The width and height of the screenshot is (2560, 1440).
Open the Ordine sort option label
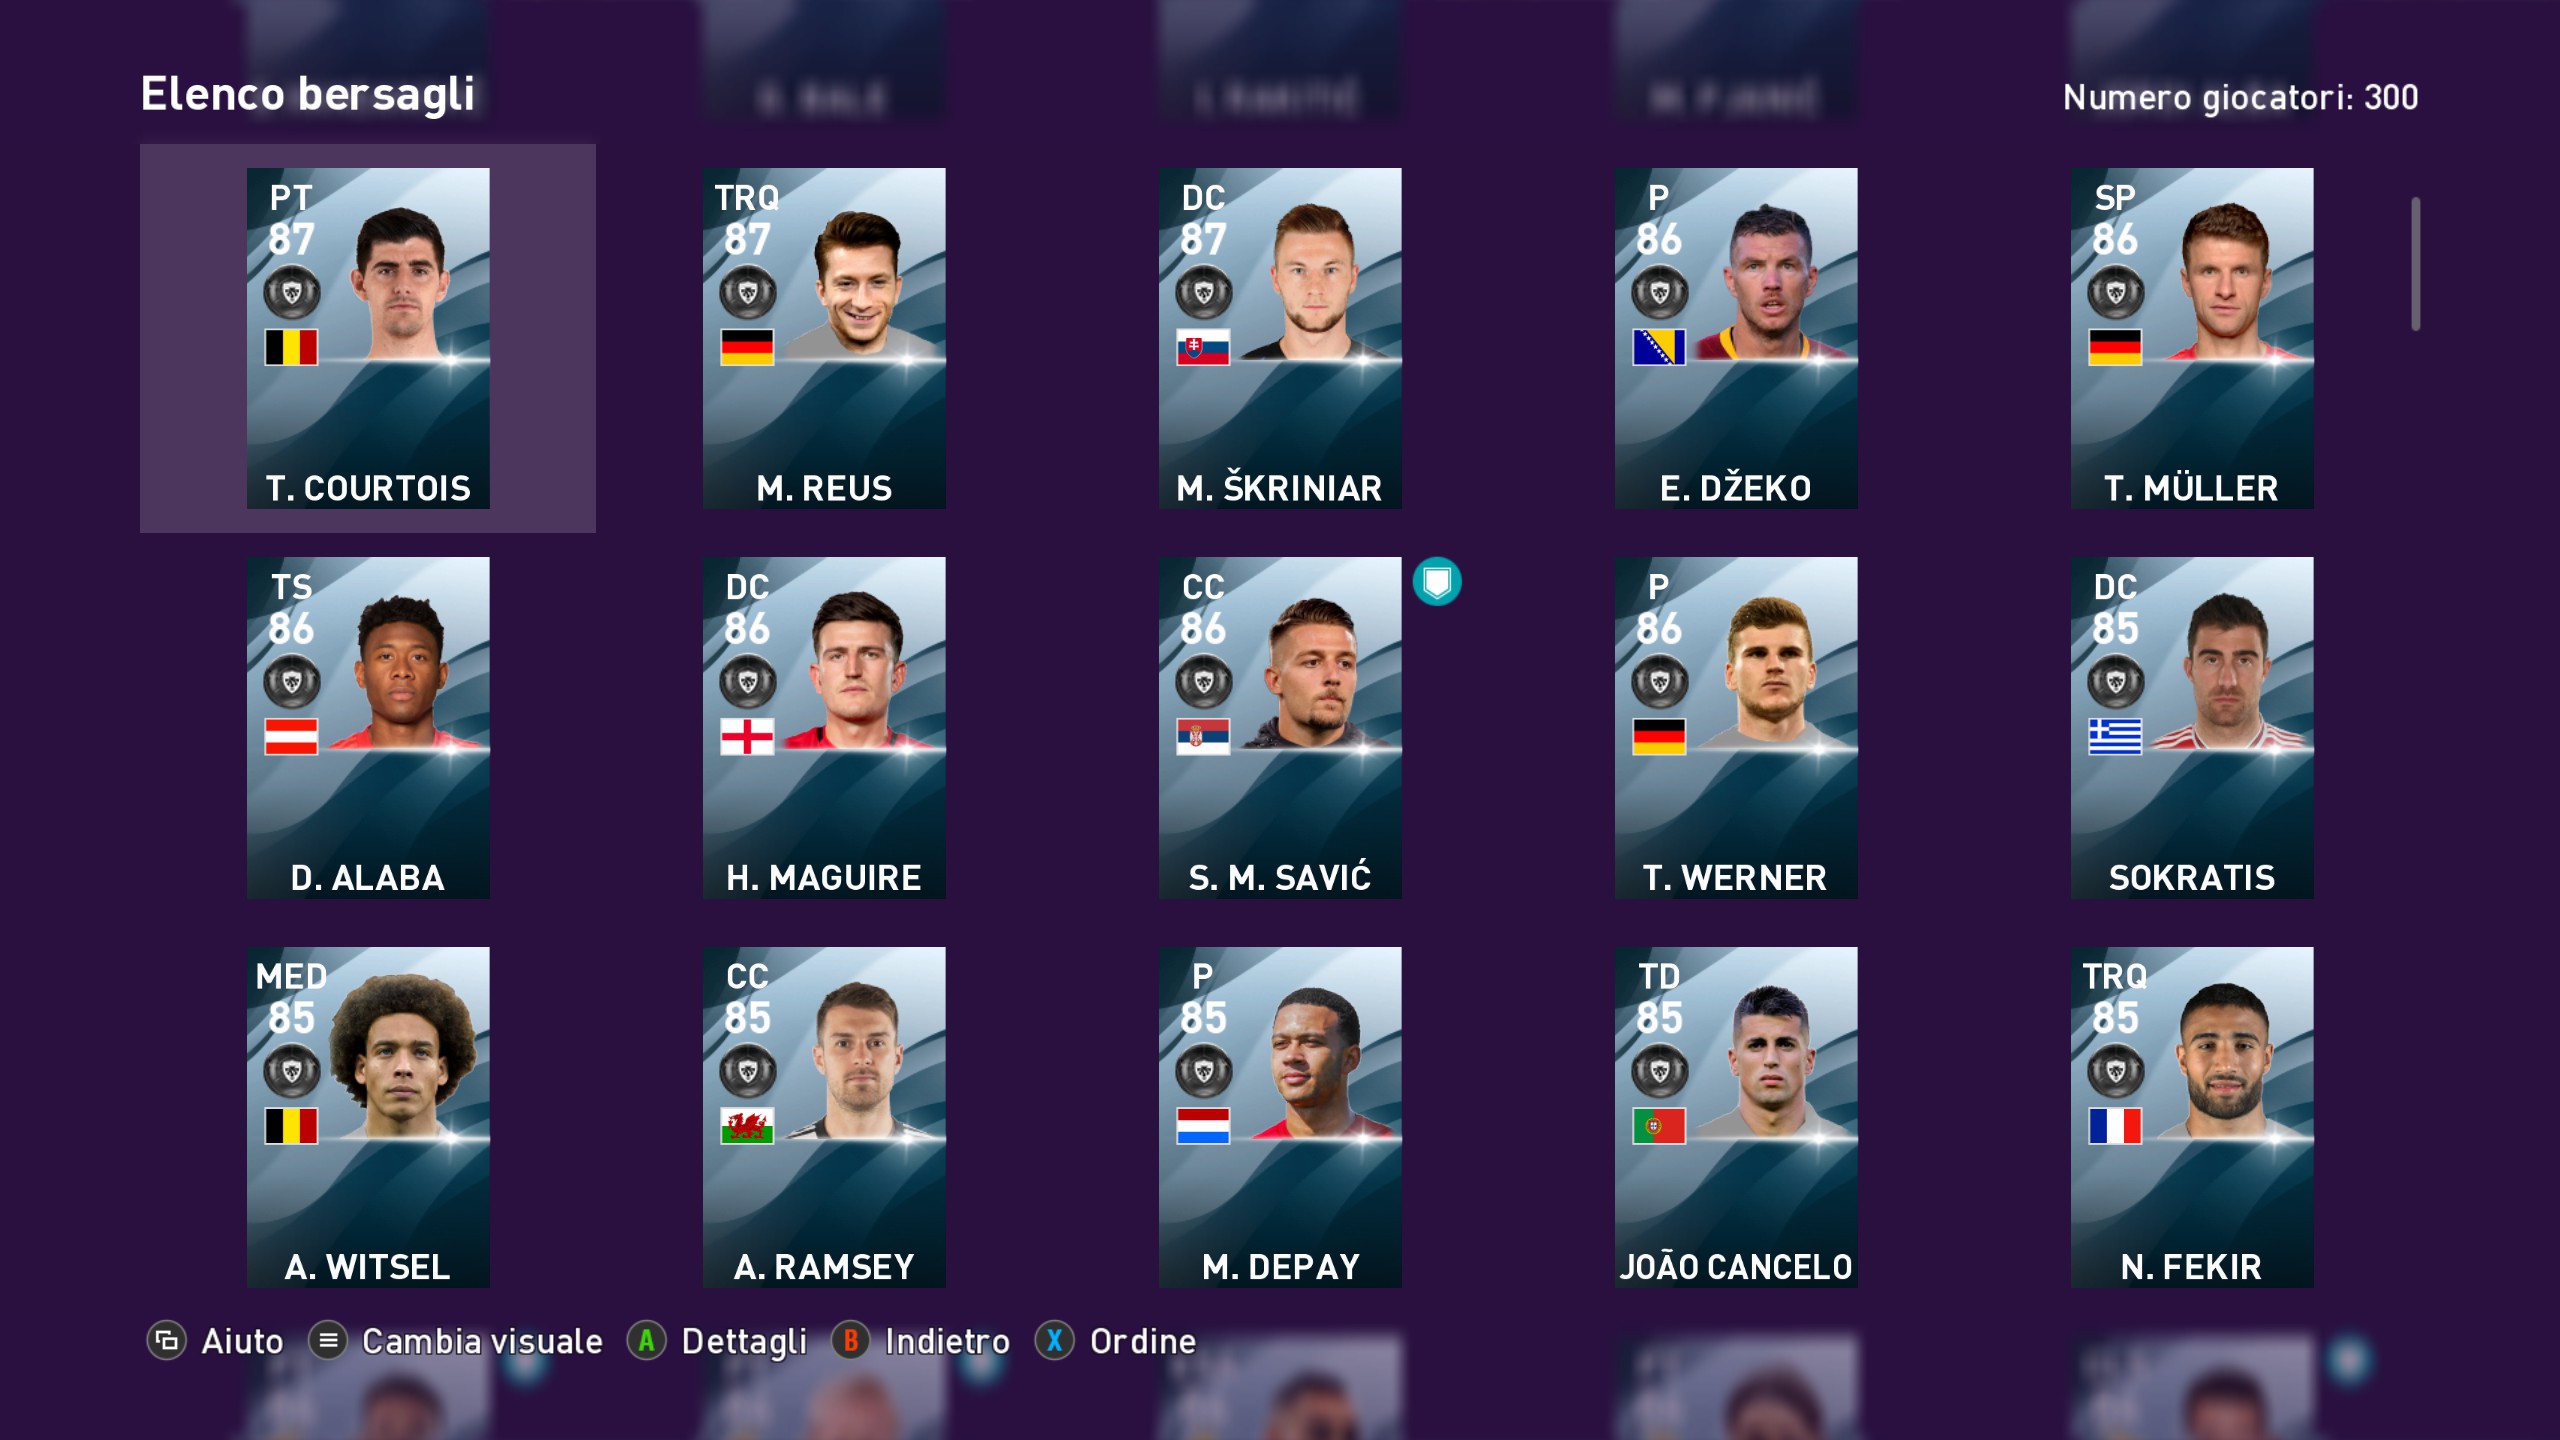click(x=1143, y=1341)
